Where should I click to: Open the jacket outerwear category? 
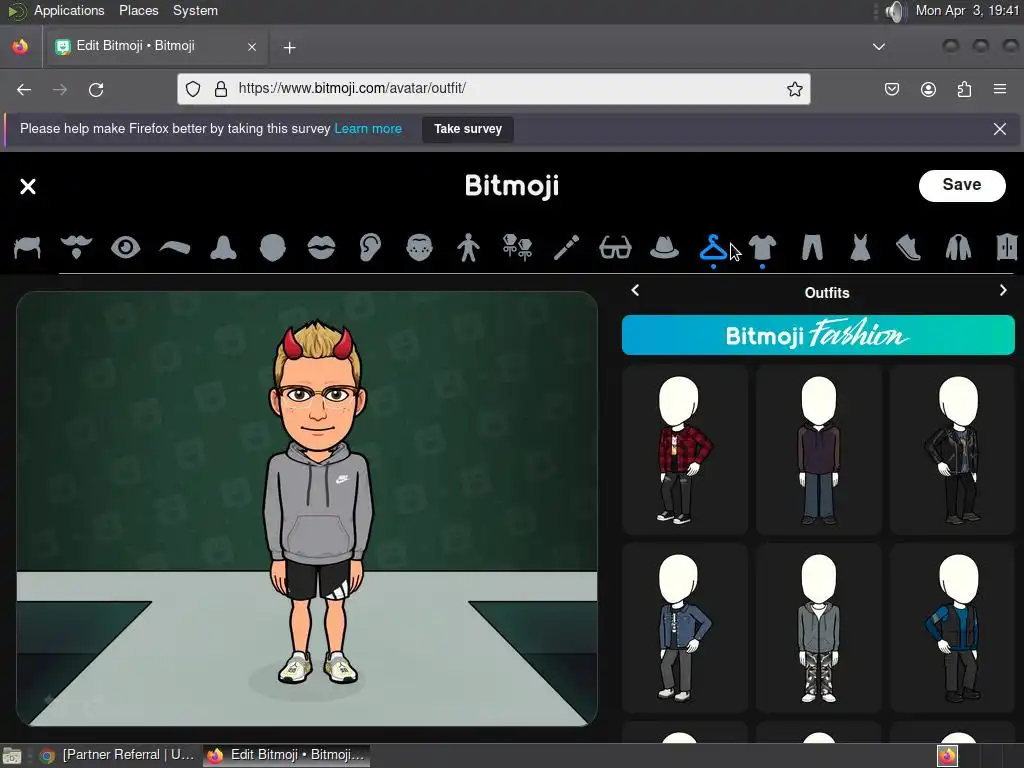[x=958, y=248]
